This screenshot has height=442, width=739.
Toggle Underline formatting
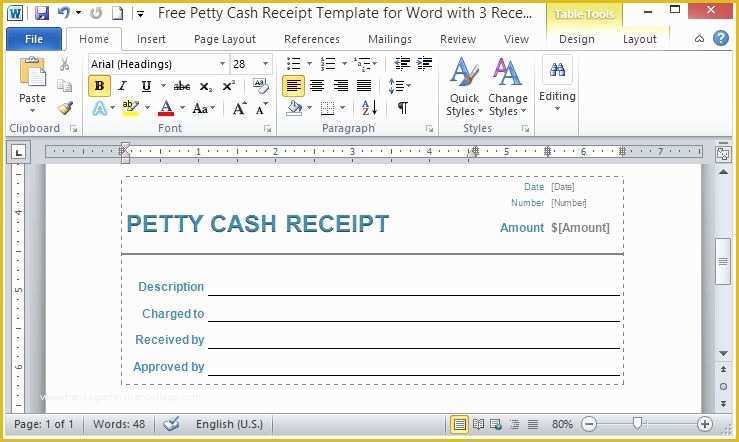click(x=146, y=86)
